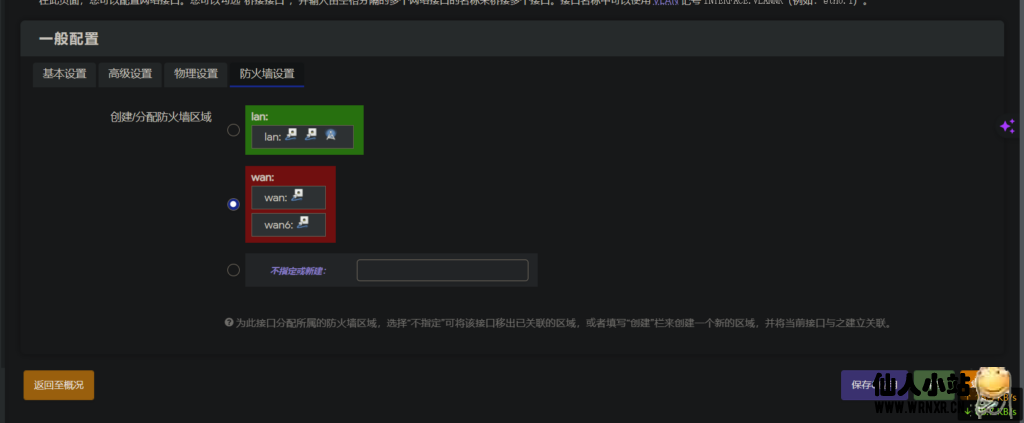Click the help question mark icon

[x=229, y=322]
